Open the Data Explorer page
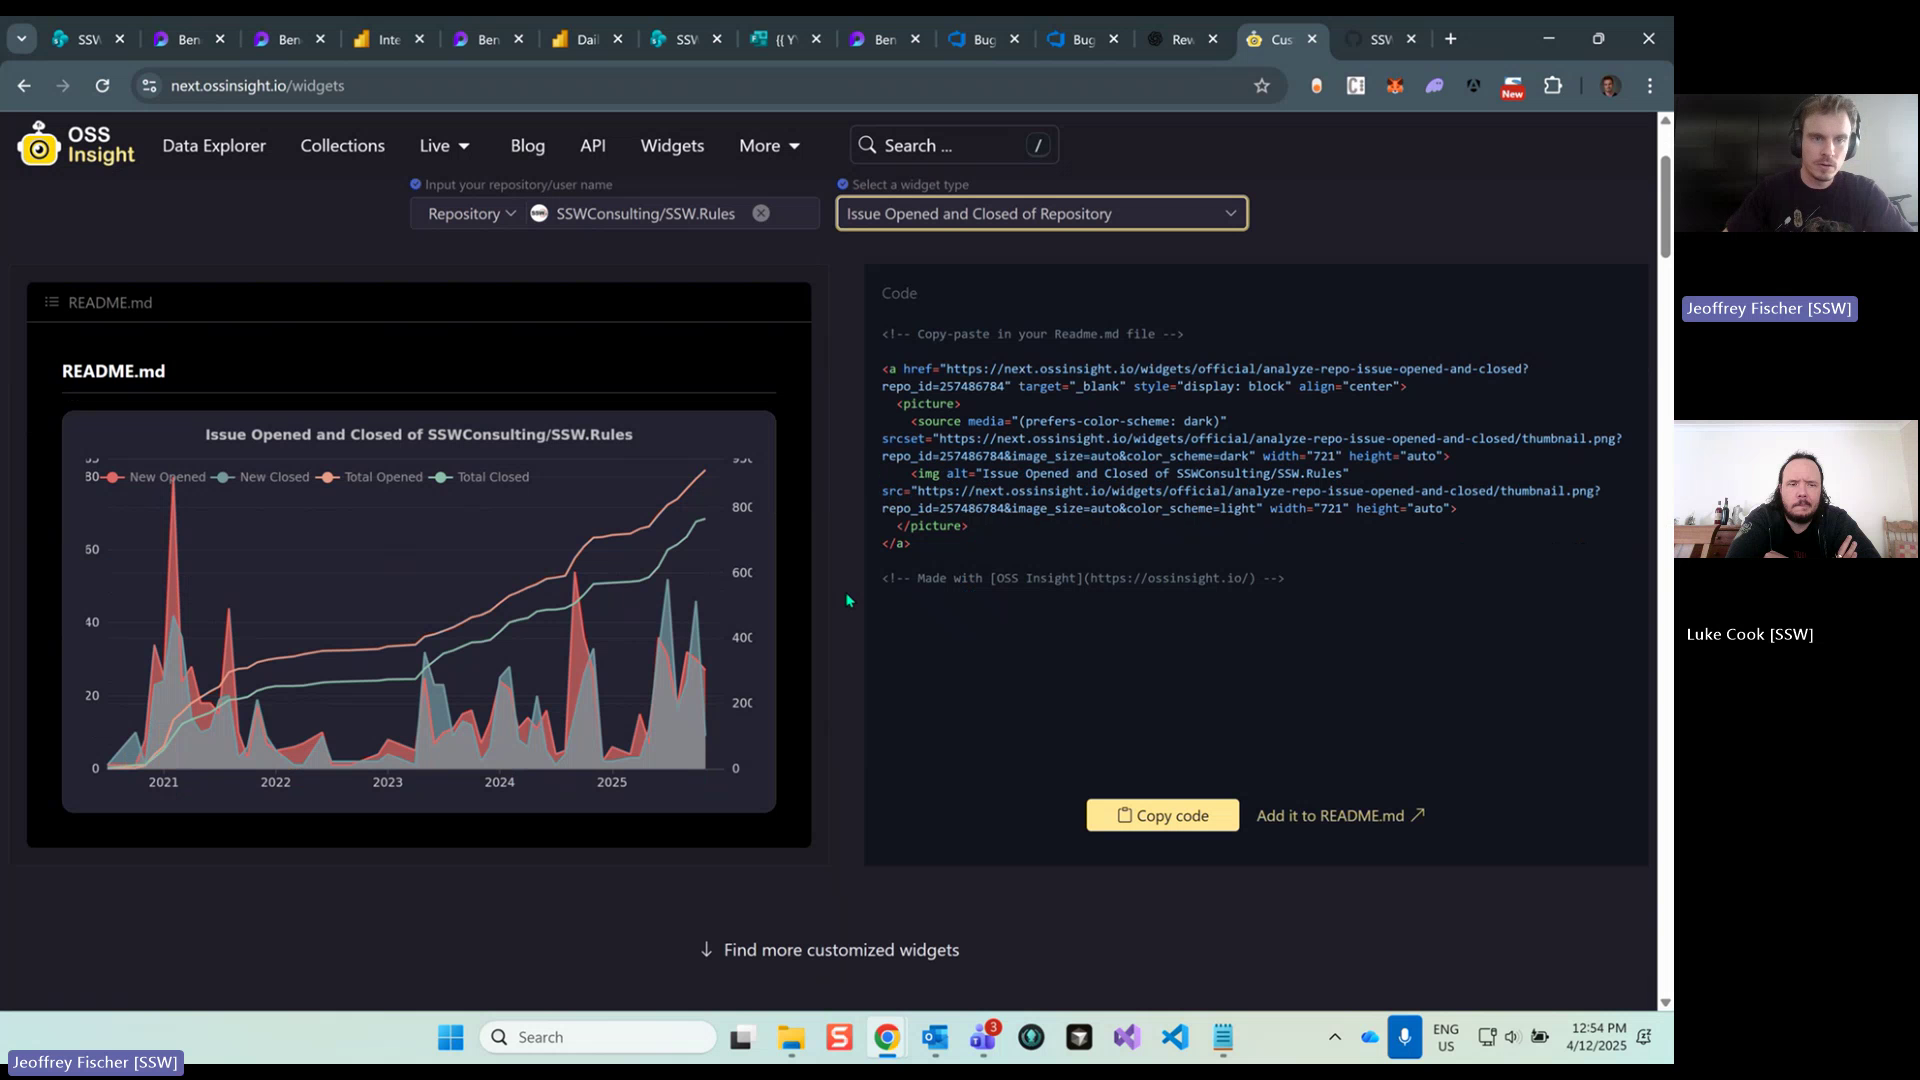The width and height of the screenshot is (1920, 1080). tap(214, 146)
